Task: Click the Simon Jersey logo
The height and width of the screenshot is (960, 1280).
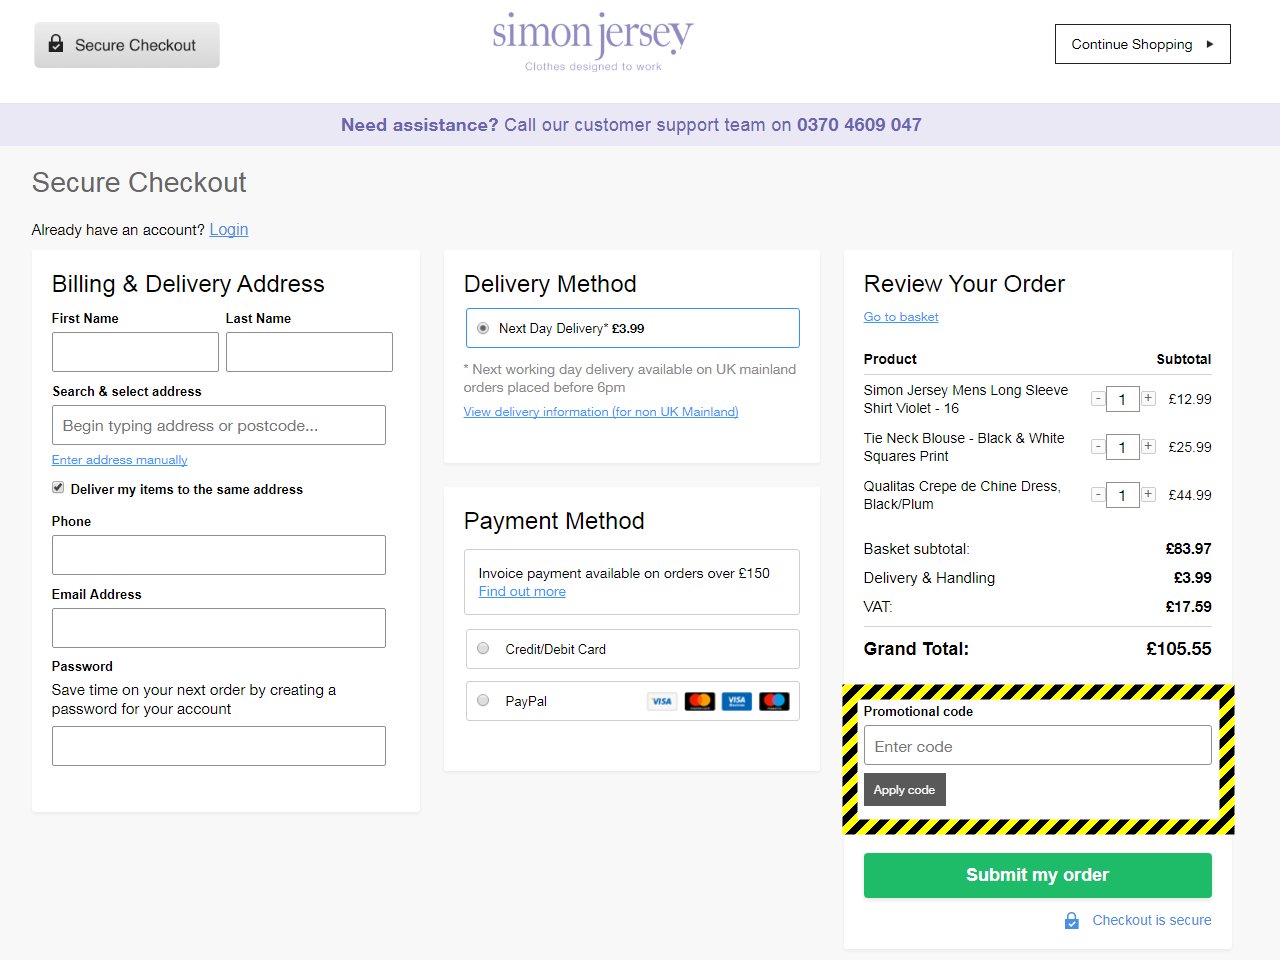Action: coord(593,42)
